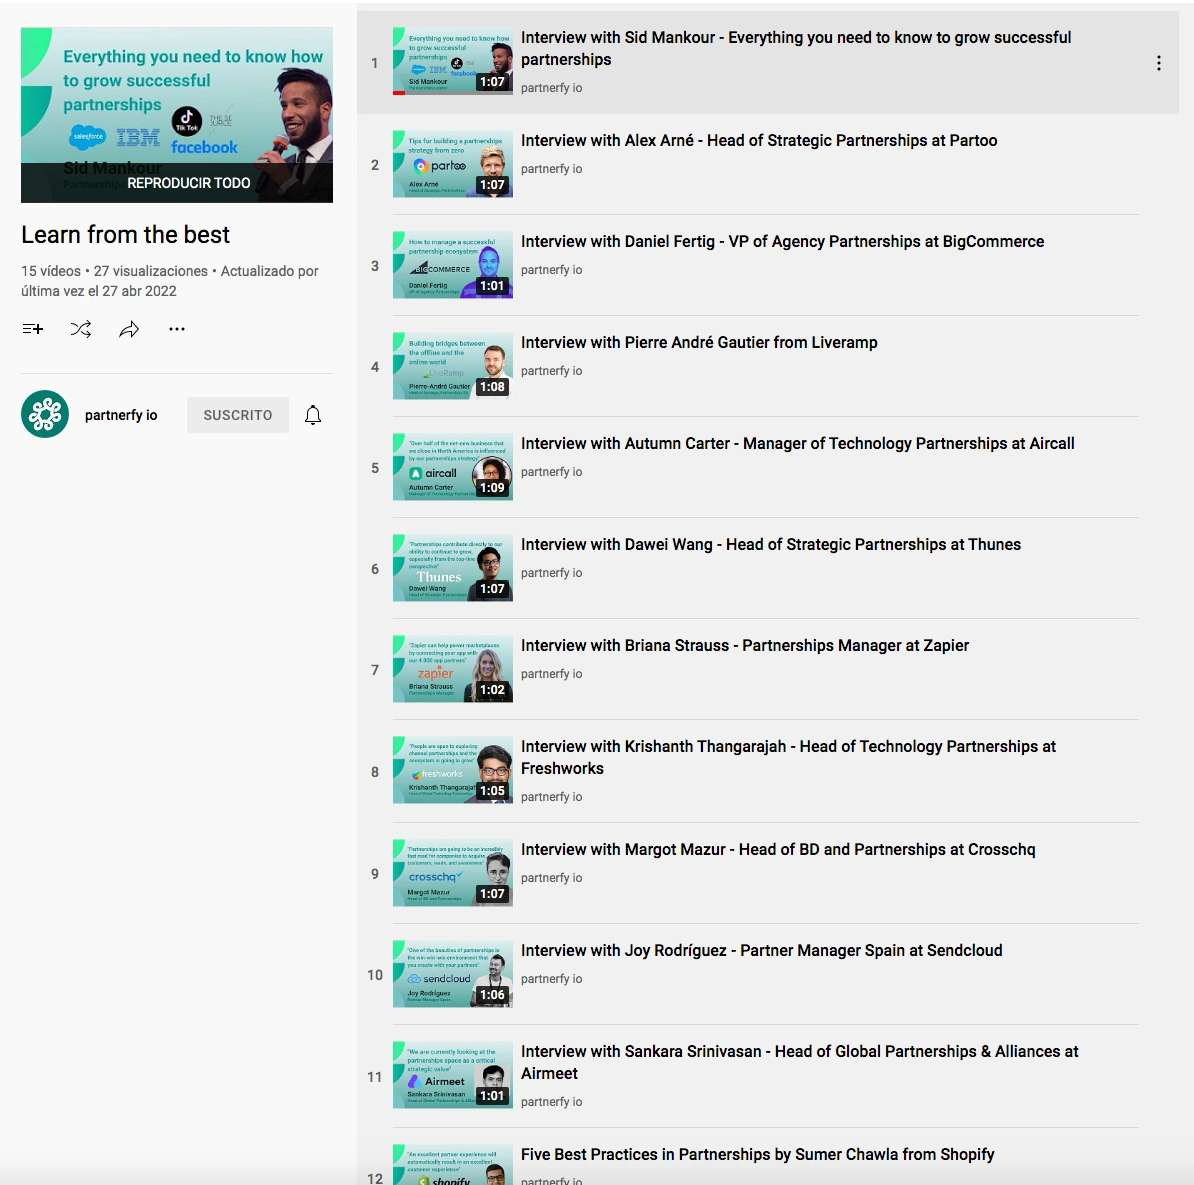Open the Autumn Carter Aircall interview title
This screenshot has height=1185, width=1194.
tap(797, 443)
